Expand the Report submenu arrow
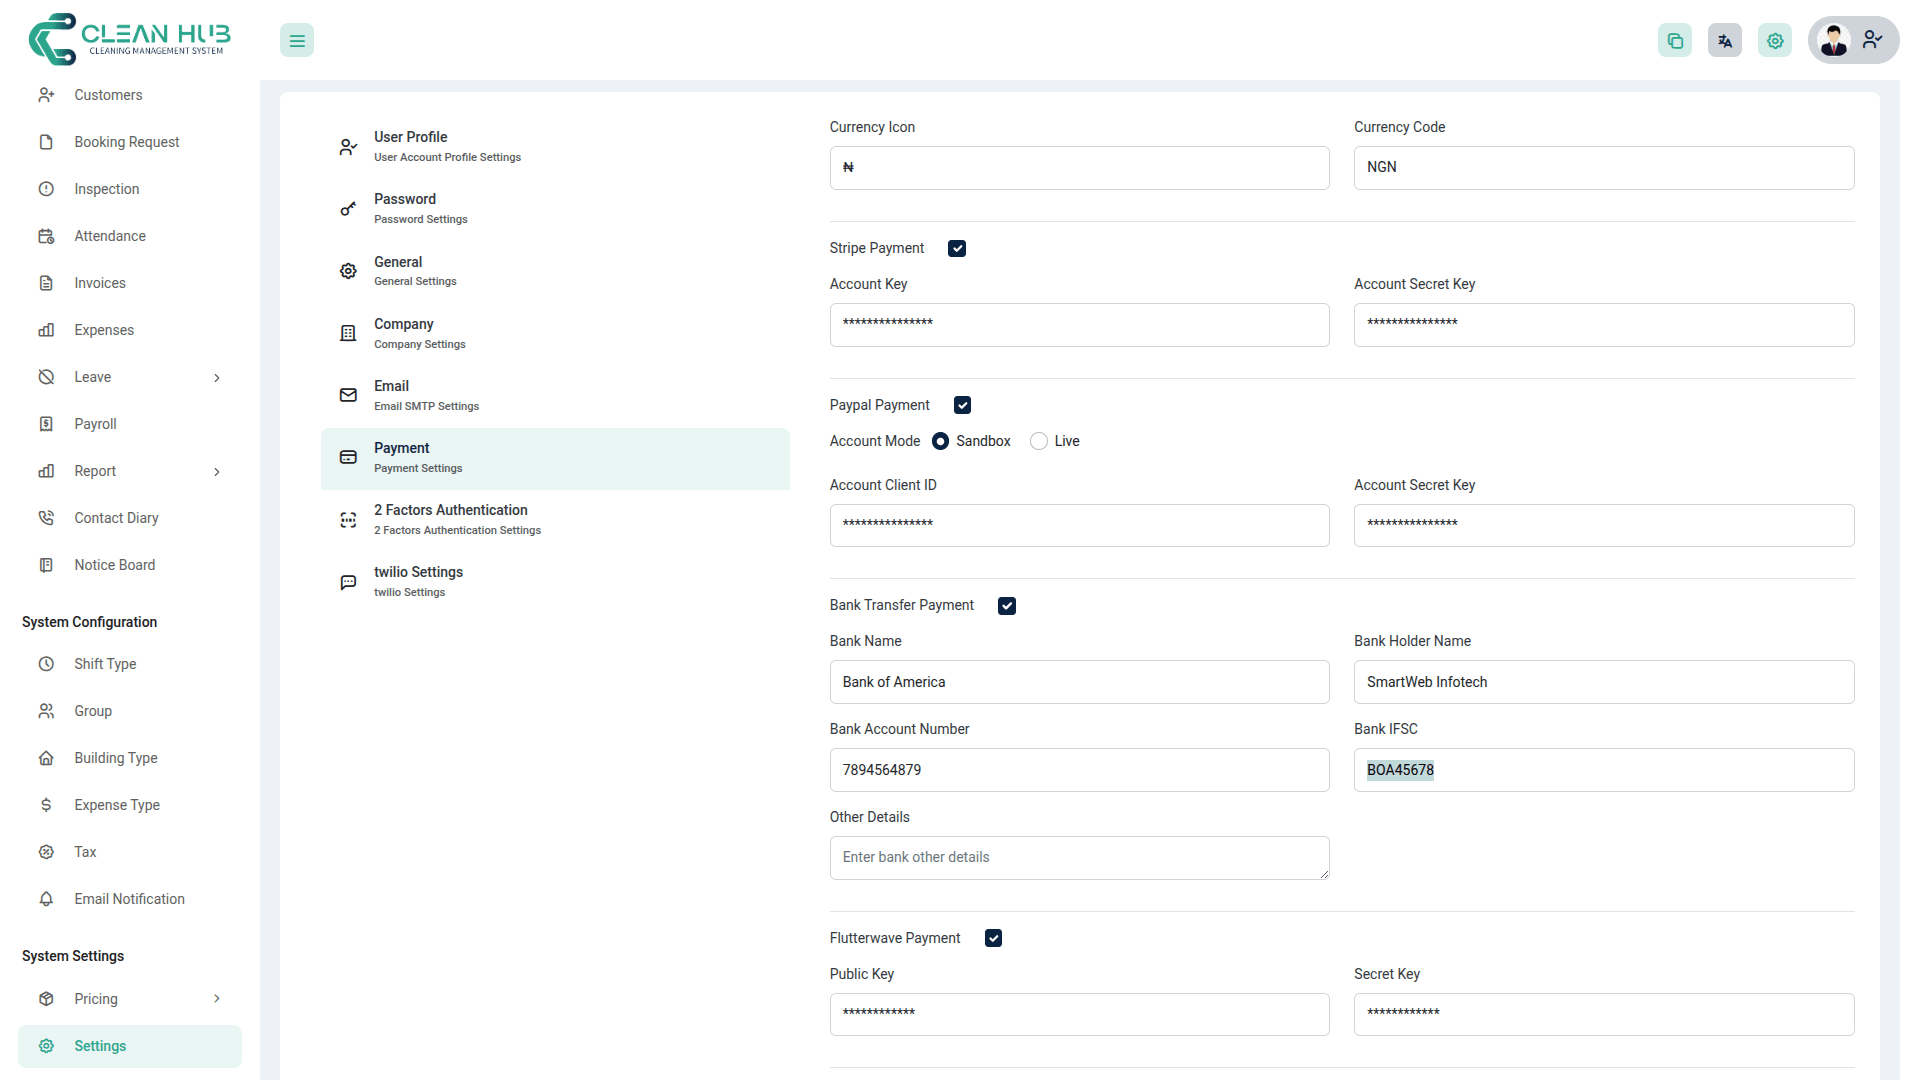Image resolution: width=1920 pixels, height=1080 pixels. click(x=217, y=472)
